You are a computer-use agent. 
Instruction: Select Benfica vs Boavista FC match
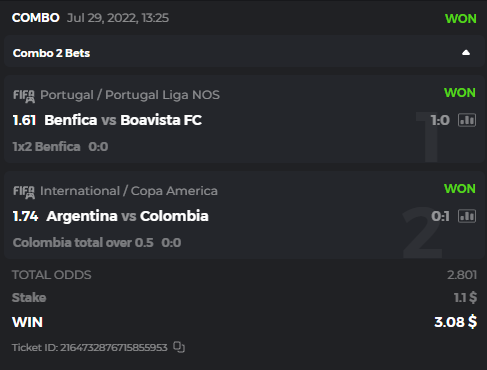coord(123,120)
